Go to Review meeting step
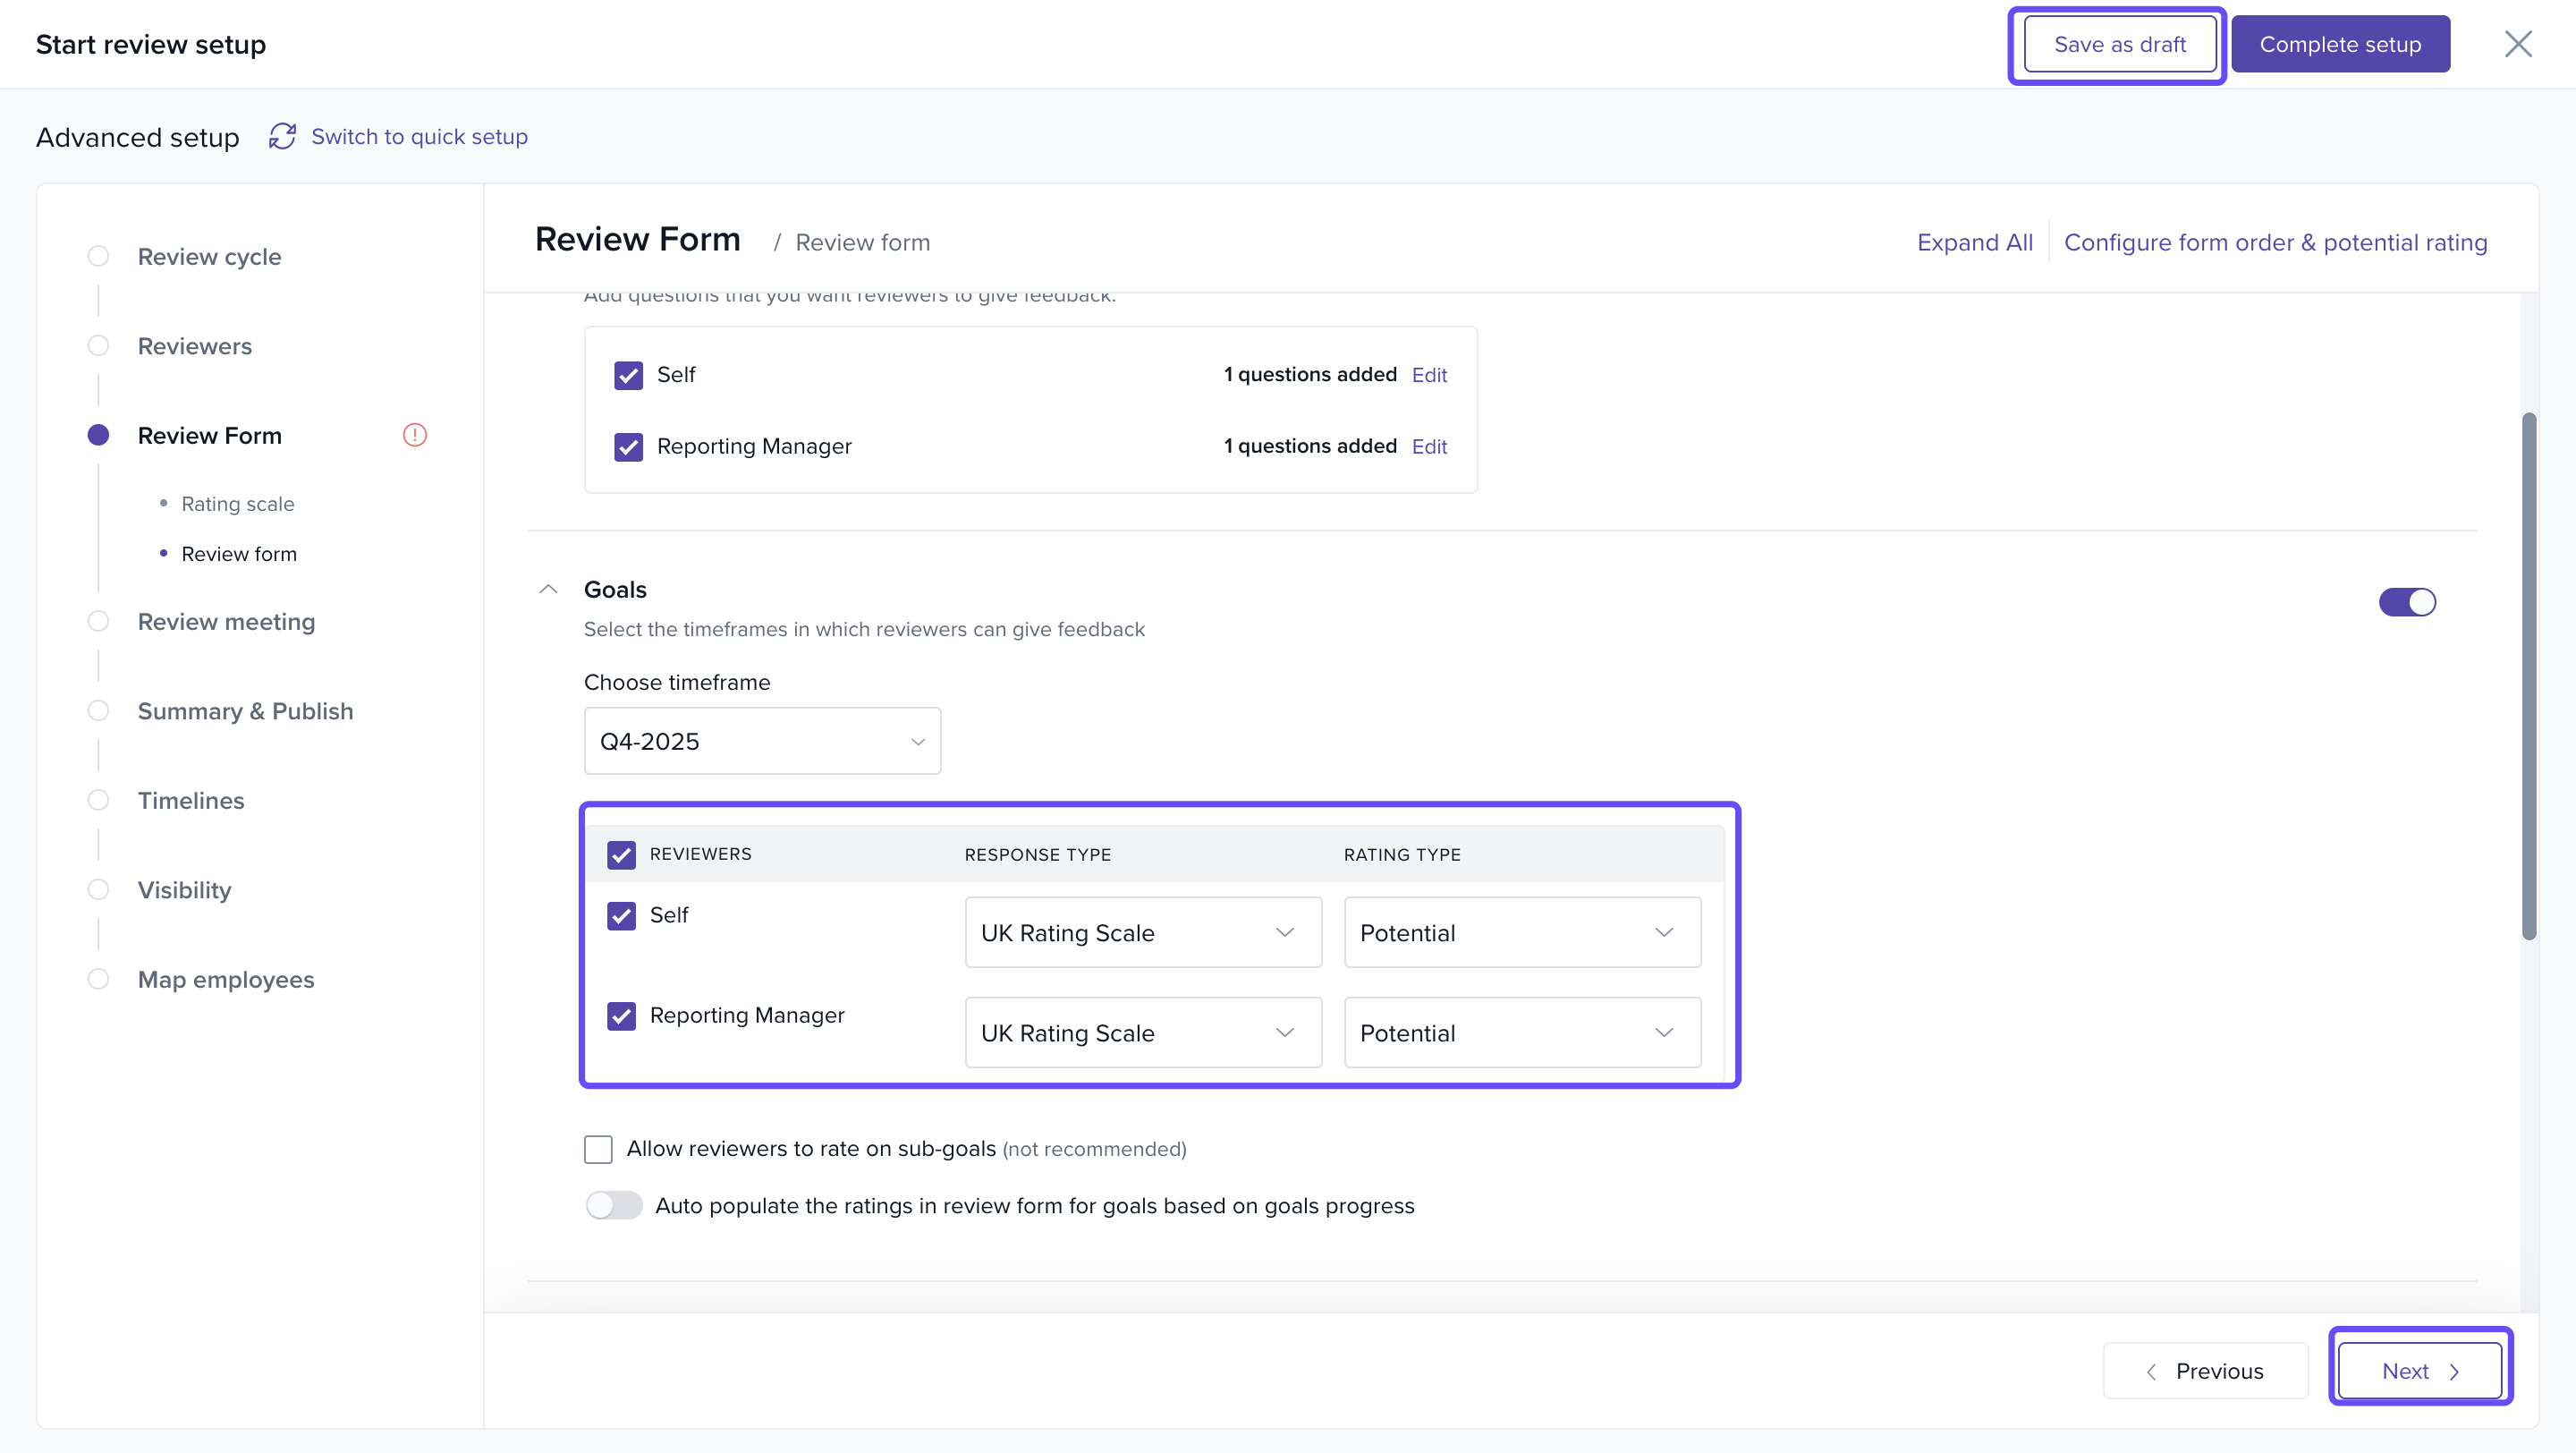The width and height of the screenshot is (2576, 1453). pos(226,621)
